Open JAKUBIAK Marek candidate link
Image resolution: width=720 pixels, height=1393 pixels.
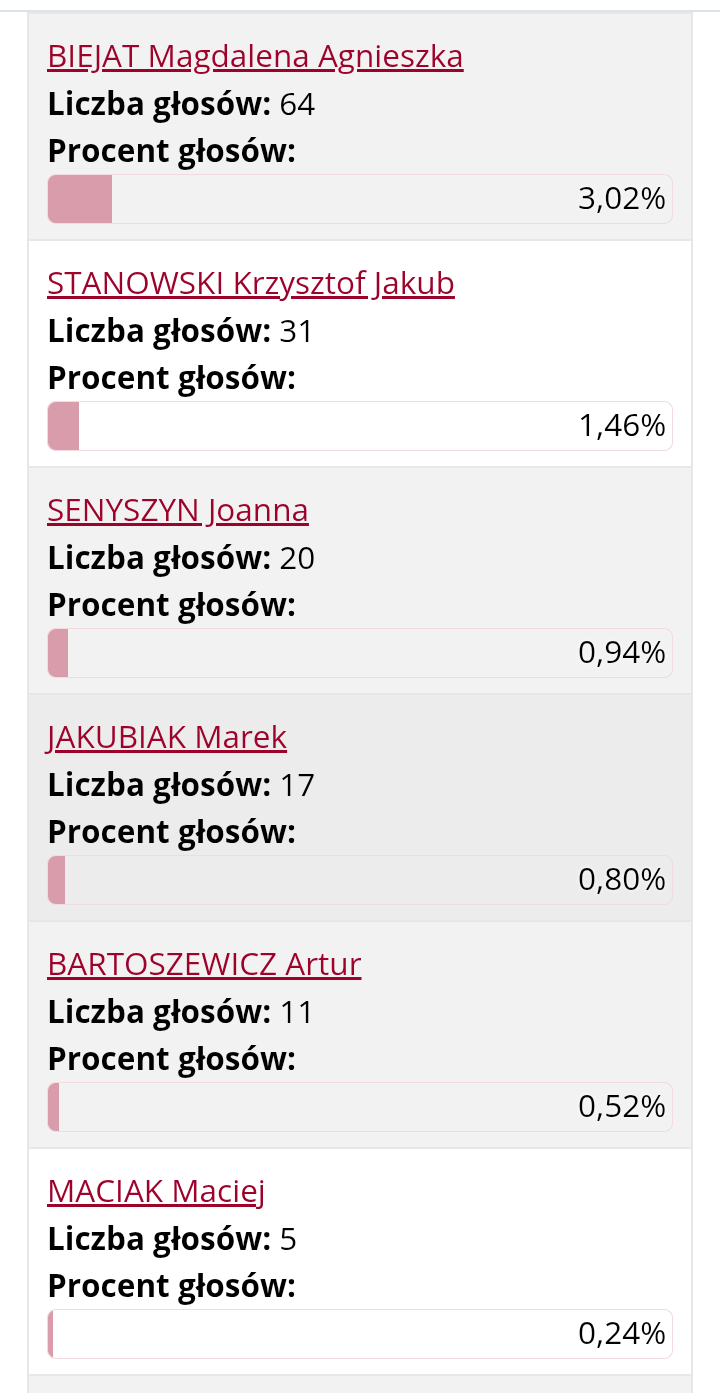167,738
